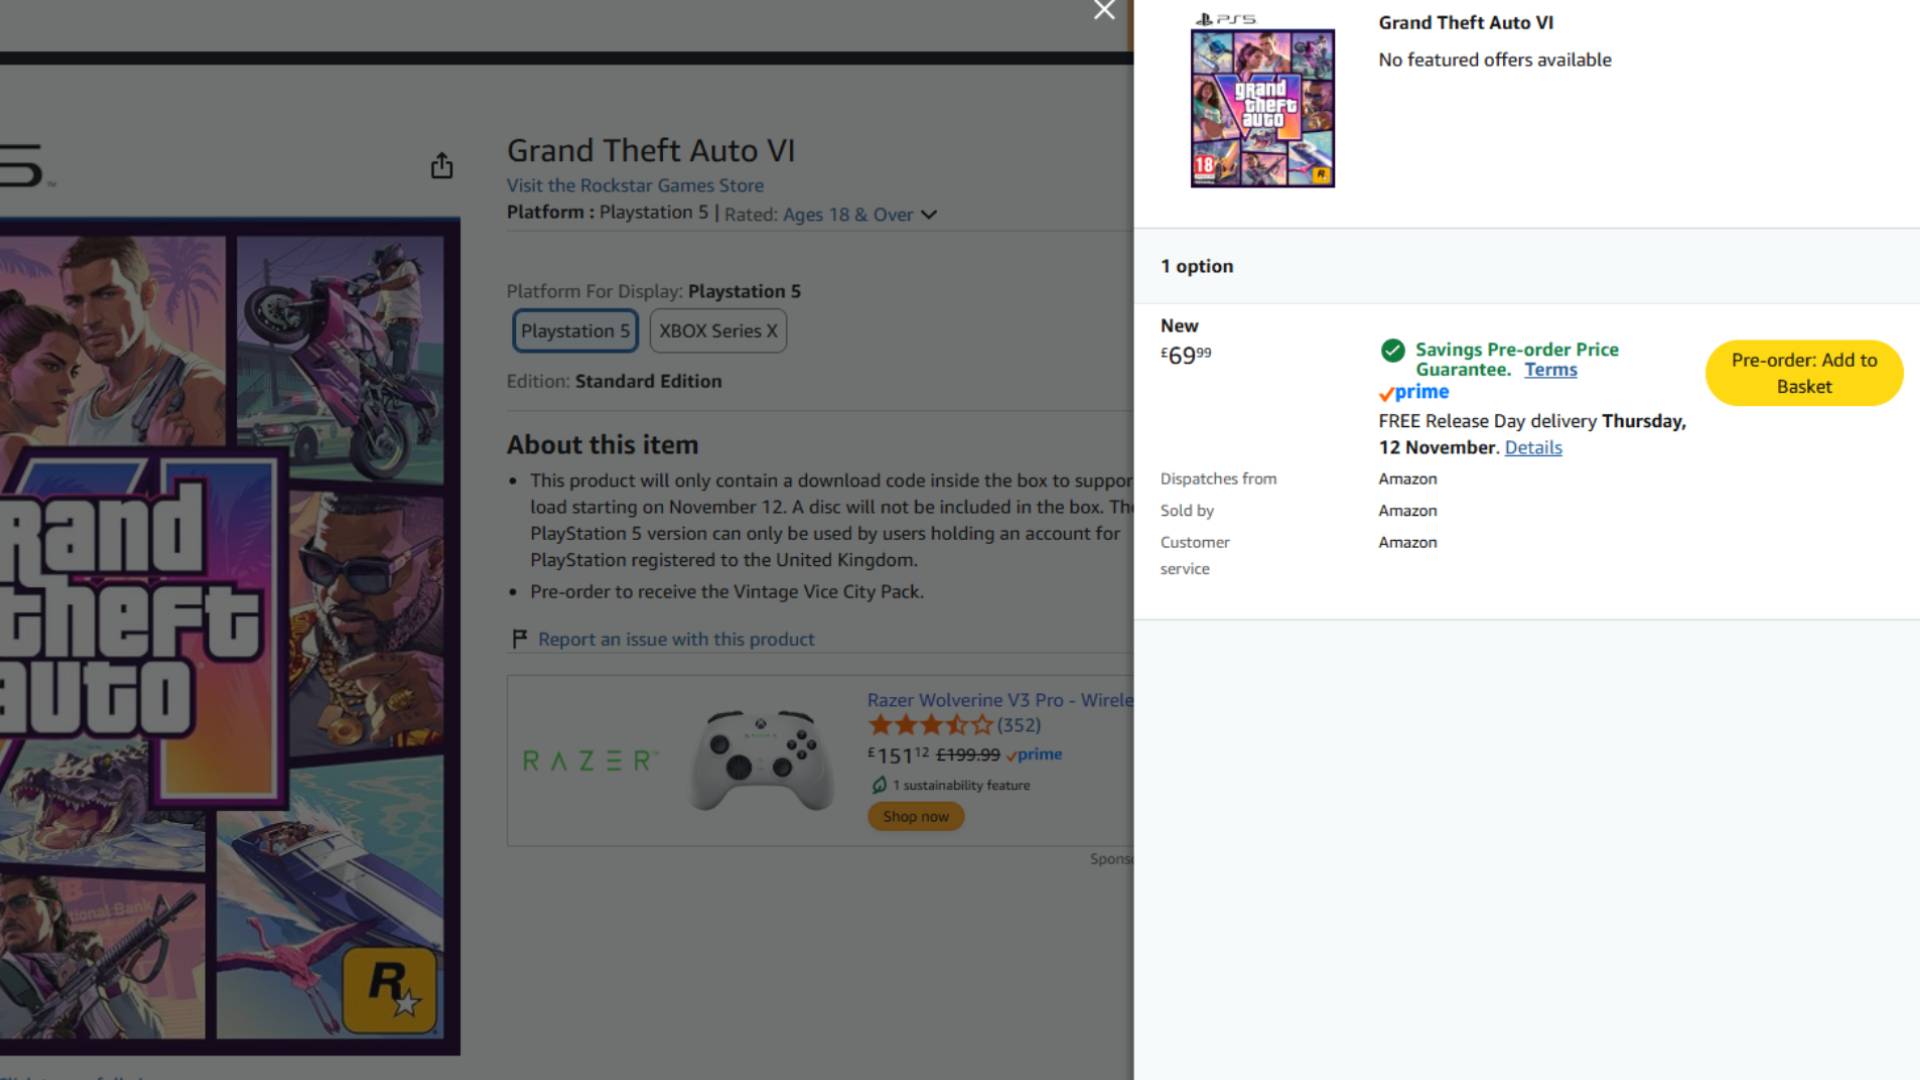Image resolution: width=1920 pixels, height=1080 pixels.
Task: Click the £69.99 New price
Action: point(1186,355)
